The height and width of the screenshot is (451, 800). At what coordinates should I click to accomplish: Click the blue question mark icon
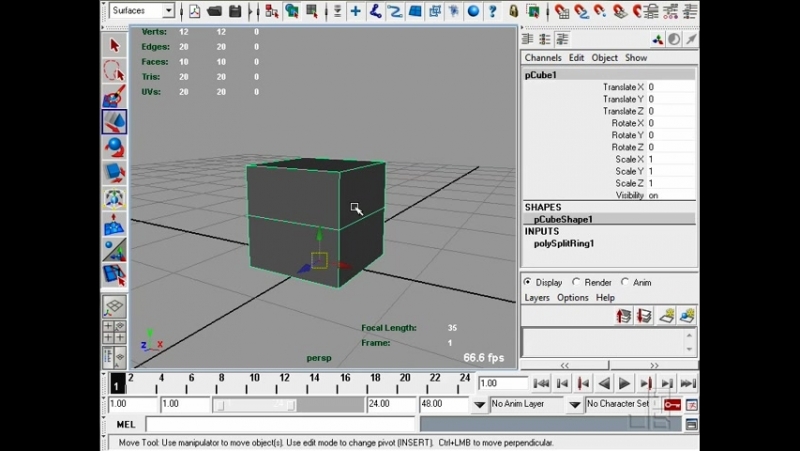tap(492, 11)
